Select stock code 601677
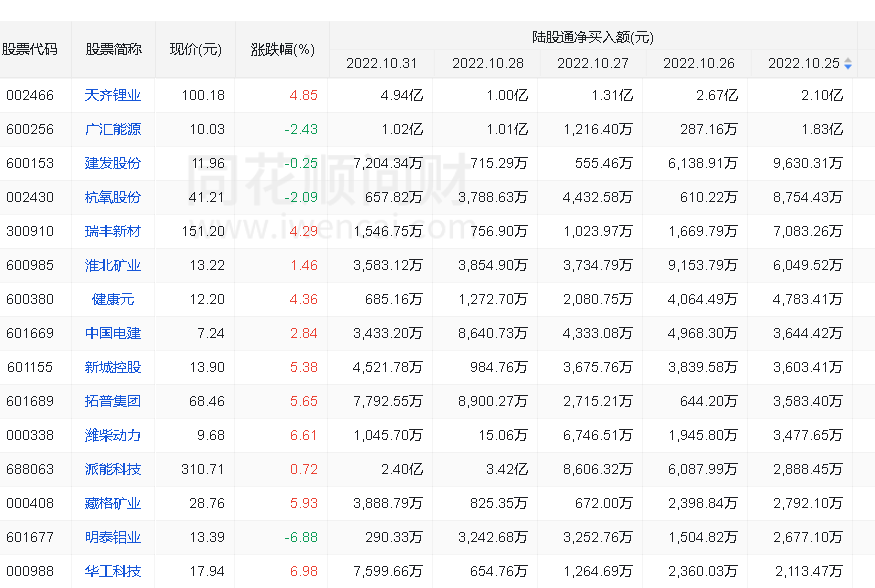Screen dimensions: 875x588 pyautogui.click(x=30, y=538)
